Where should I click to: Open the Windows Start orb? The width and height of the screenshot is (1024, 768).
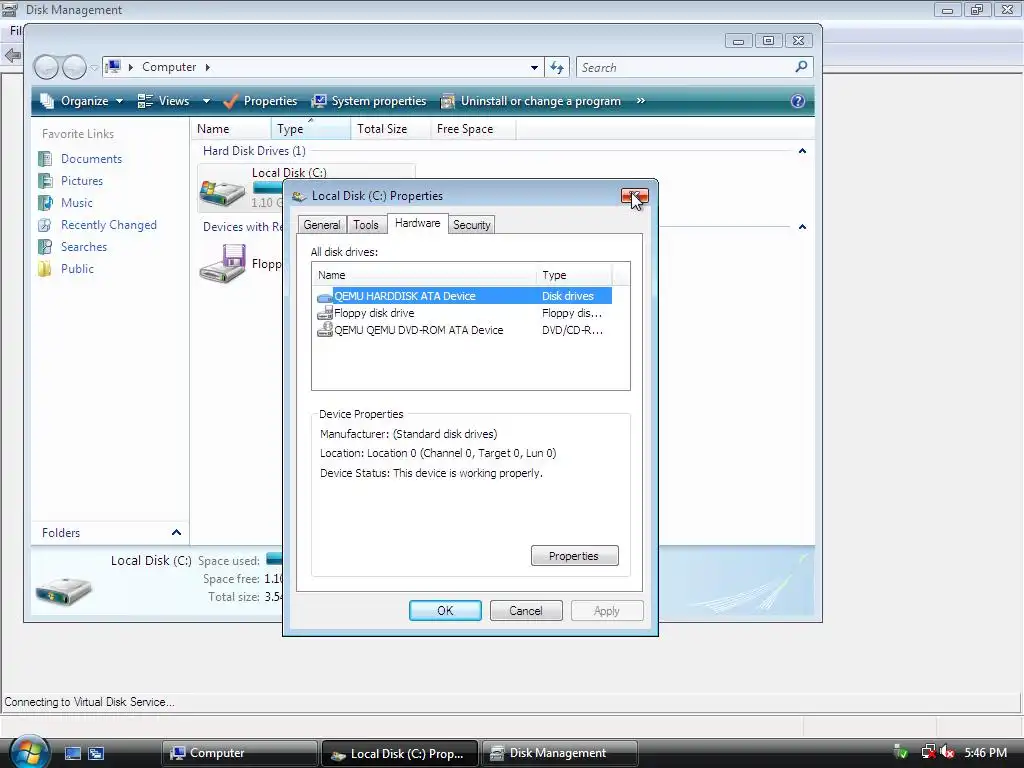click(29, 751)
